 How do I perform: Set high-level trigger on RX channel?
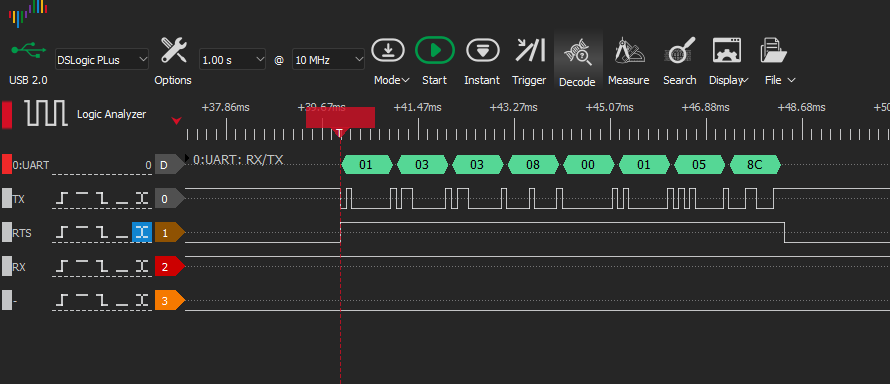pos(83,265)
